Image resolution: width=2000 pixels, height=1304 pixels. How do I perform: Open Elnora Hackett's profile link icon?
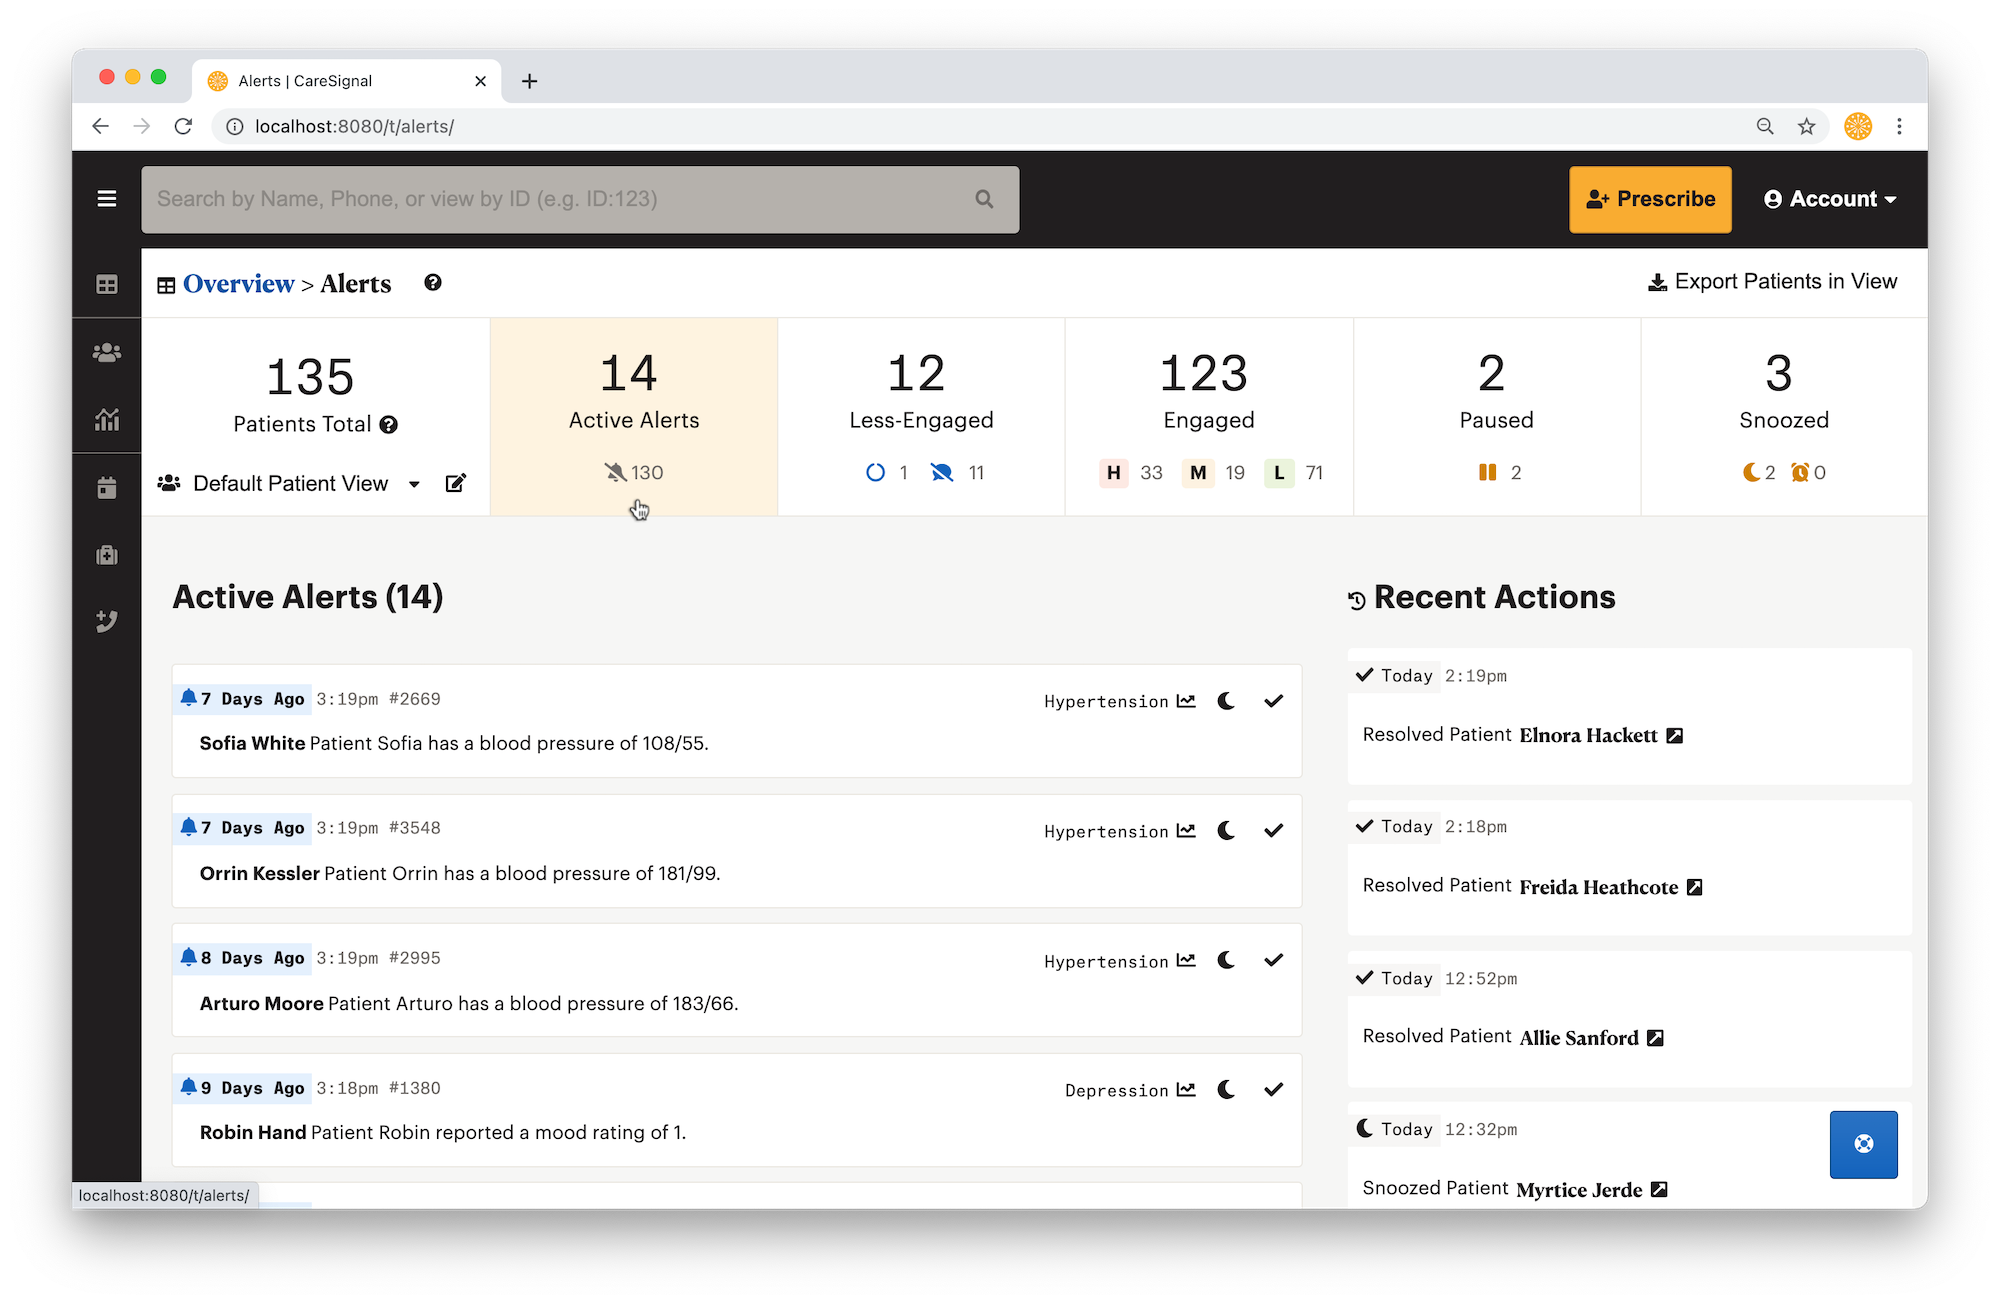tap(1675, 736)
